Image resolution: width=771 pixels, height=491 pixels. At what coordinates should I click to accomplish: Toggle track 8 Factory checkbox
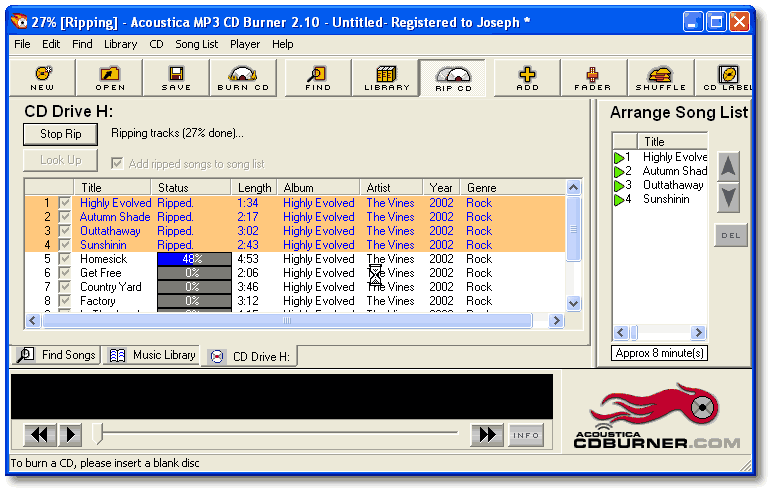(64, 301)
